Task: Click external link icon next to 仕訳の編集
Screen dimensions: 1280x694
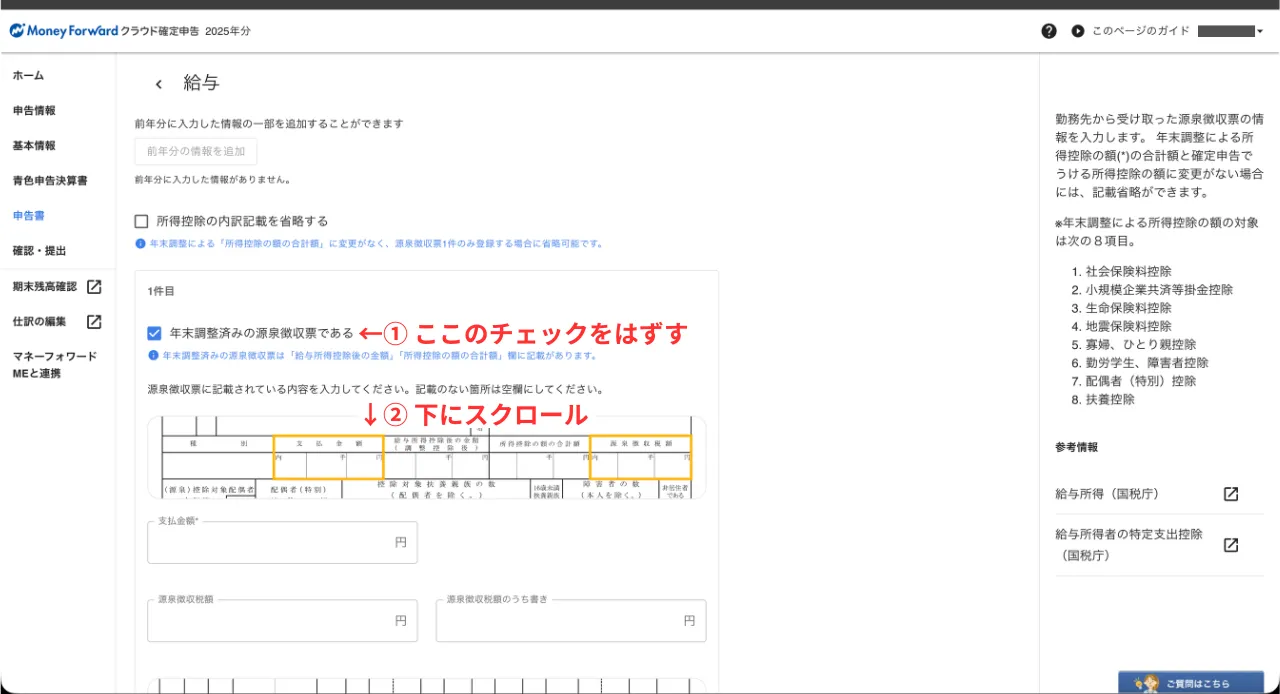Action: tap(94, 322)
